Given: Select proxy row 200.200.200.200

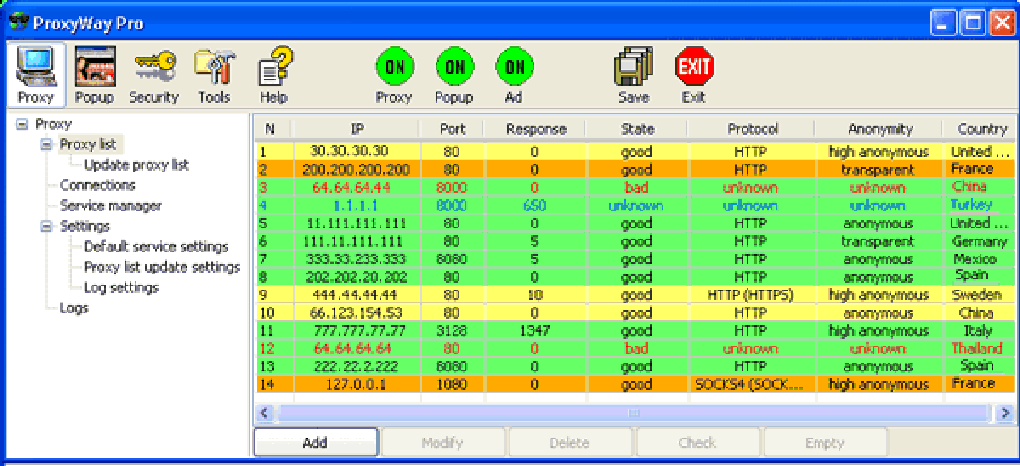Looking at the screenshot, I should [634, 169].
